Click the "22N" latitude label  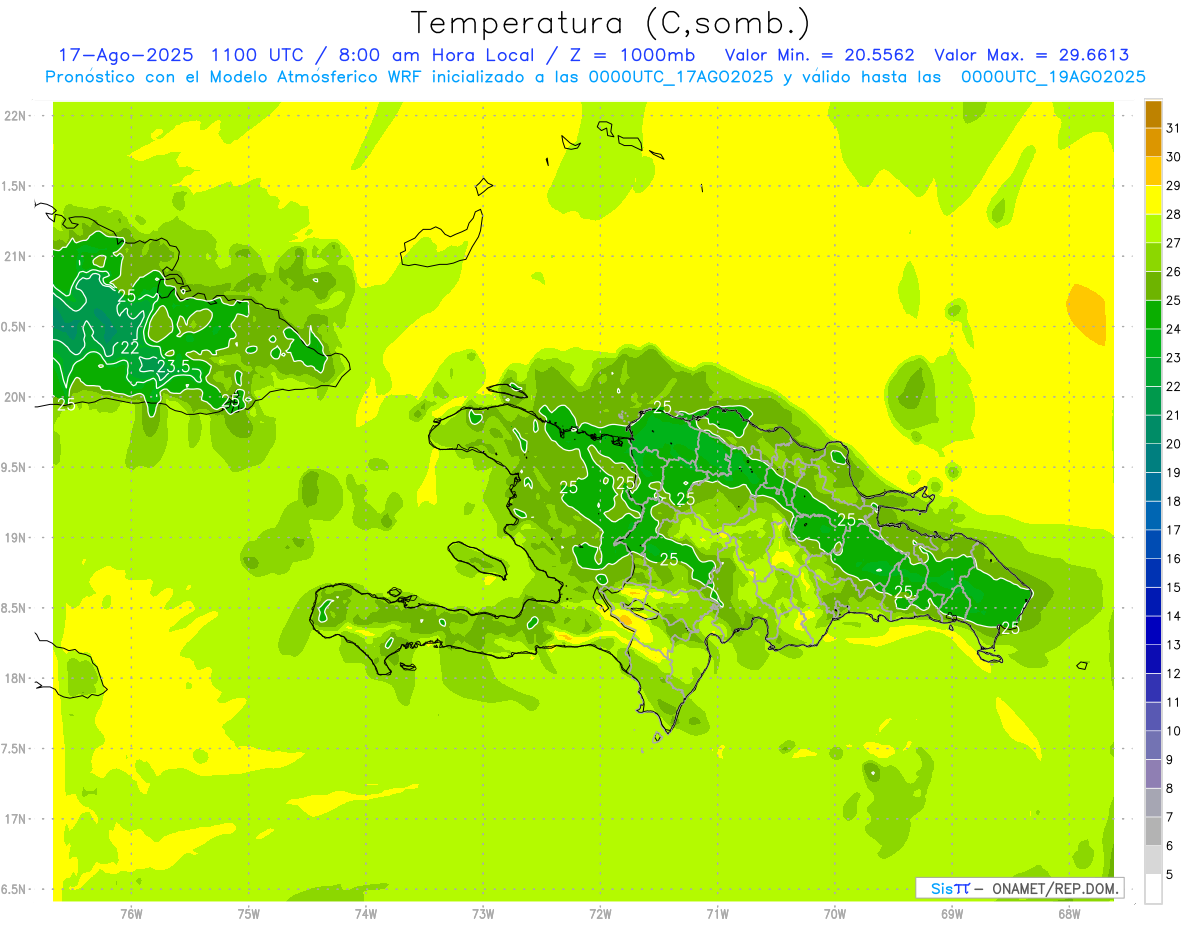coord(16,116)
